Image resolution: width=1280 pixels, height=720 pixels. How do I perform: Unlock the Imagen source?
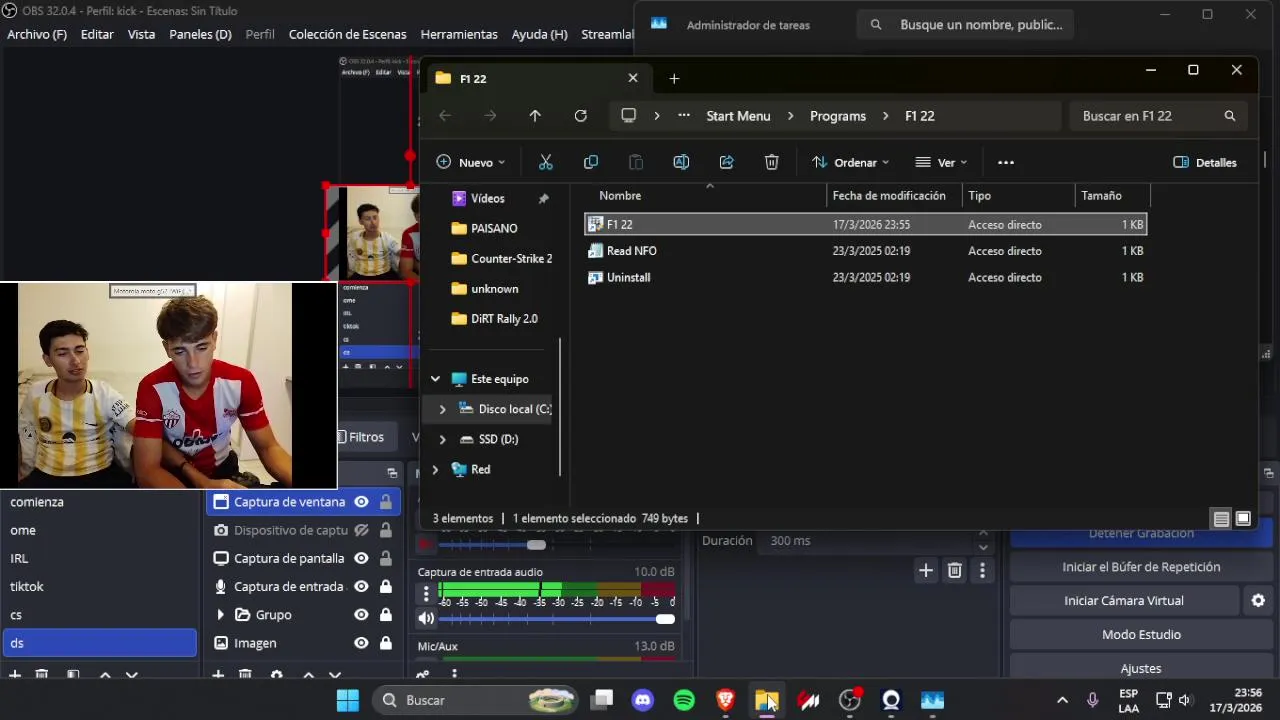(x=385, y=643)
